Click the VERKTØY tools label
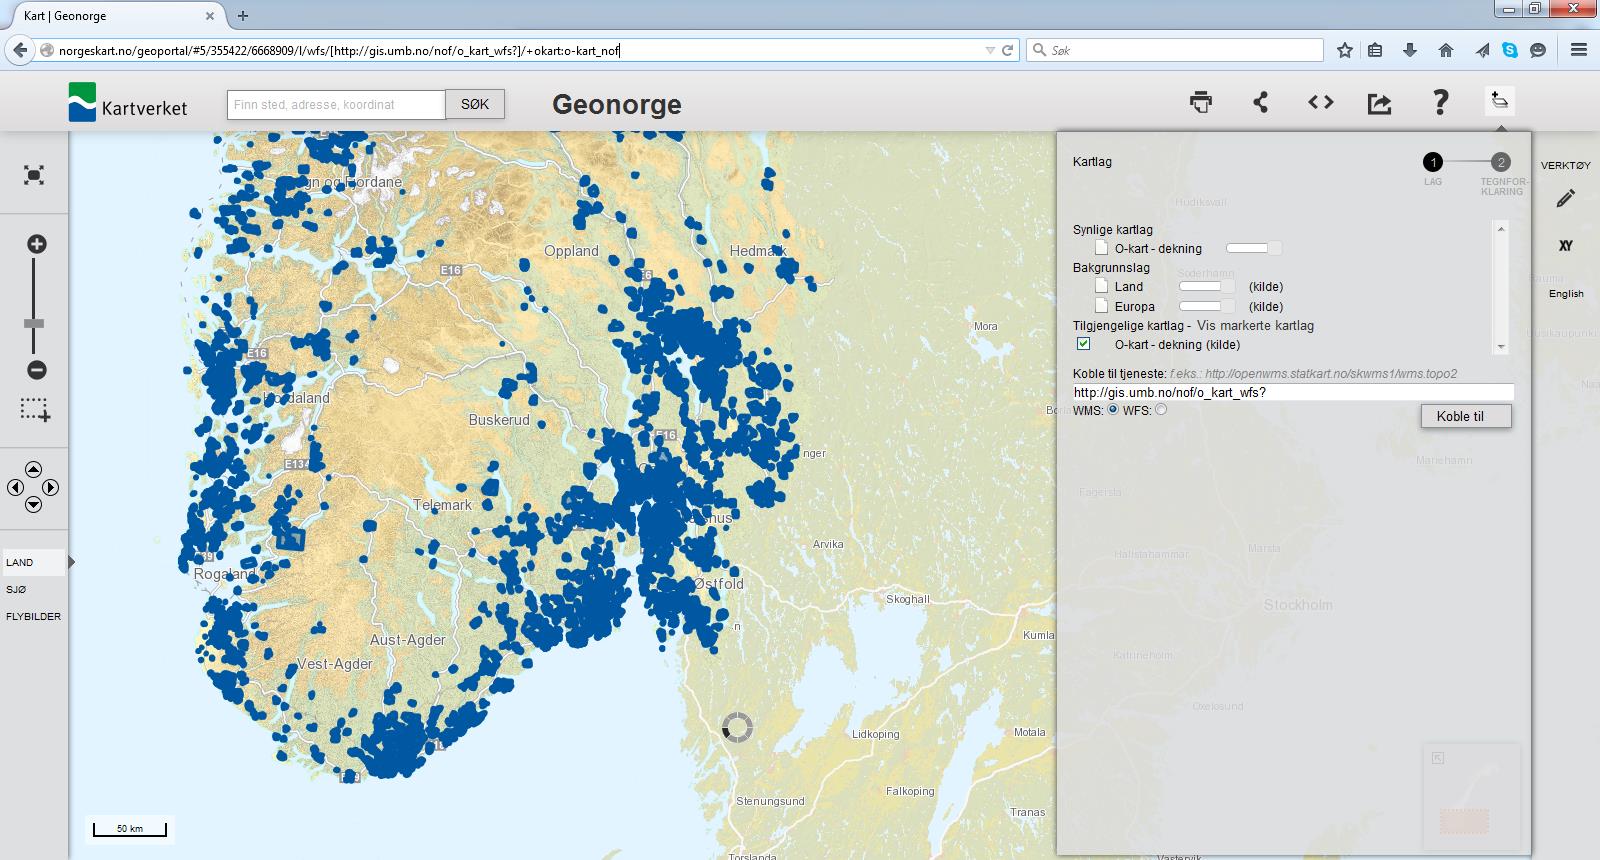The height and width of the screenshot is (860, 1600). [1566, 166]
